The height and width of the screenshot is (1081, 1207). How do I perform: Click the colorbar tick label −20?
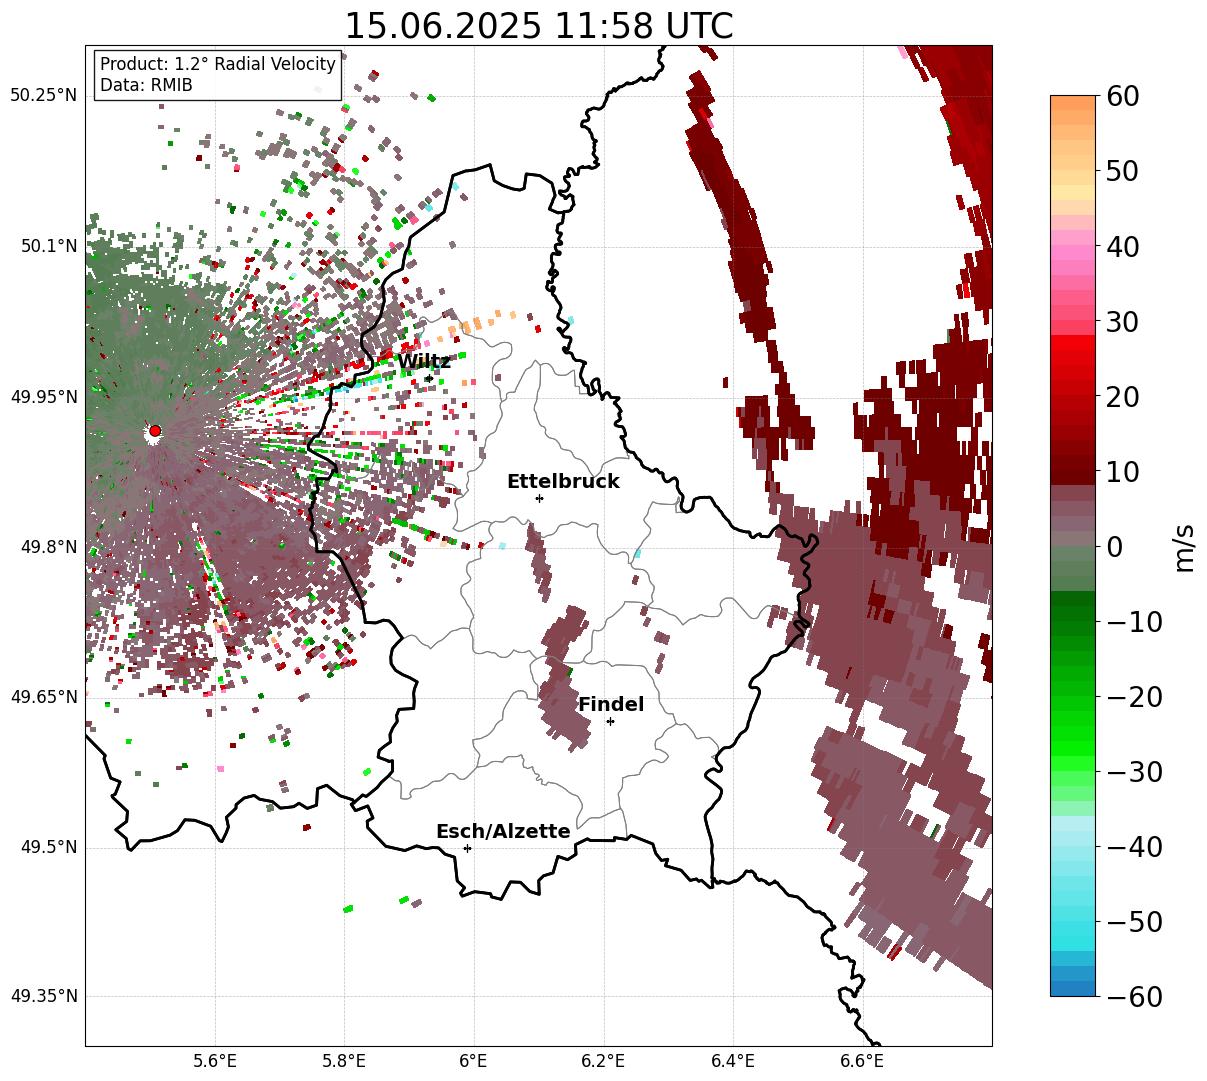pyautogui.click(x=1135, y=696)
